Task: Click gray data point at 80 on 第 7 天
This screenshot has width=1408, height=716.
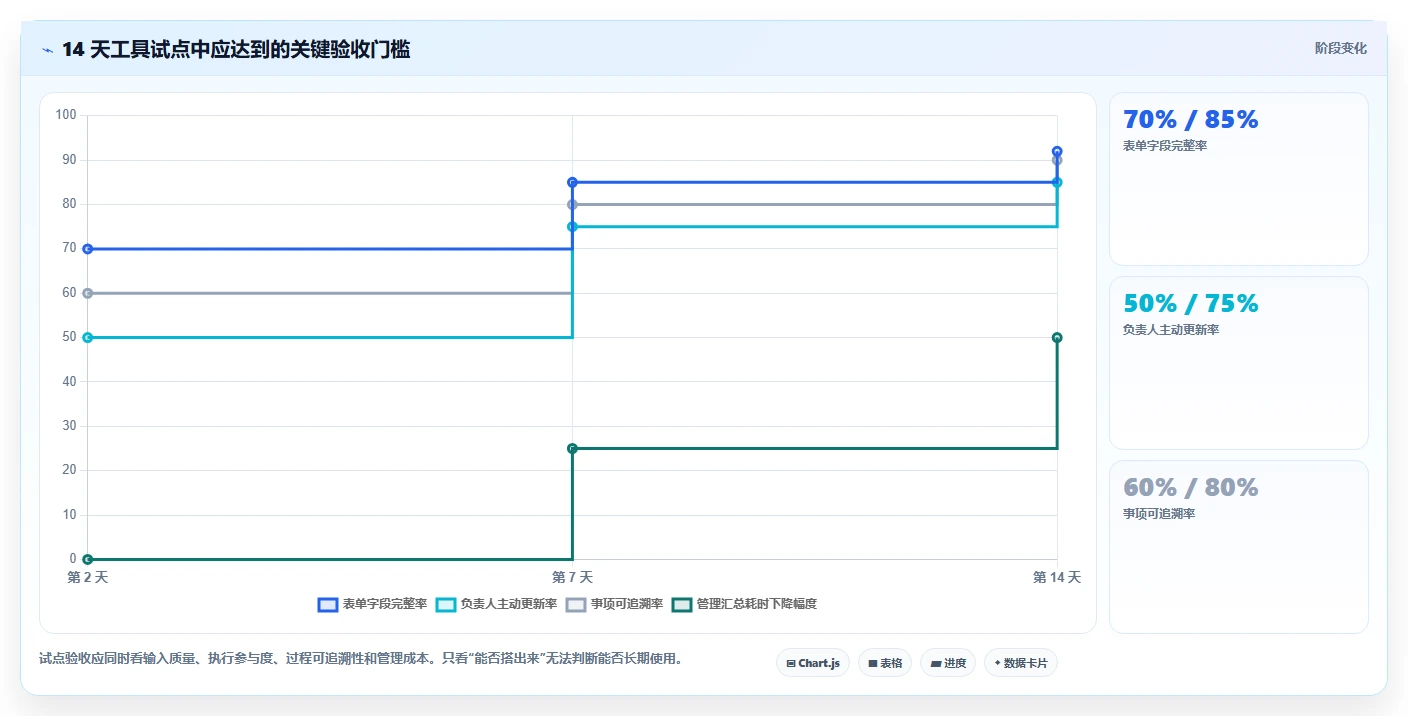Action: point(572,204)
